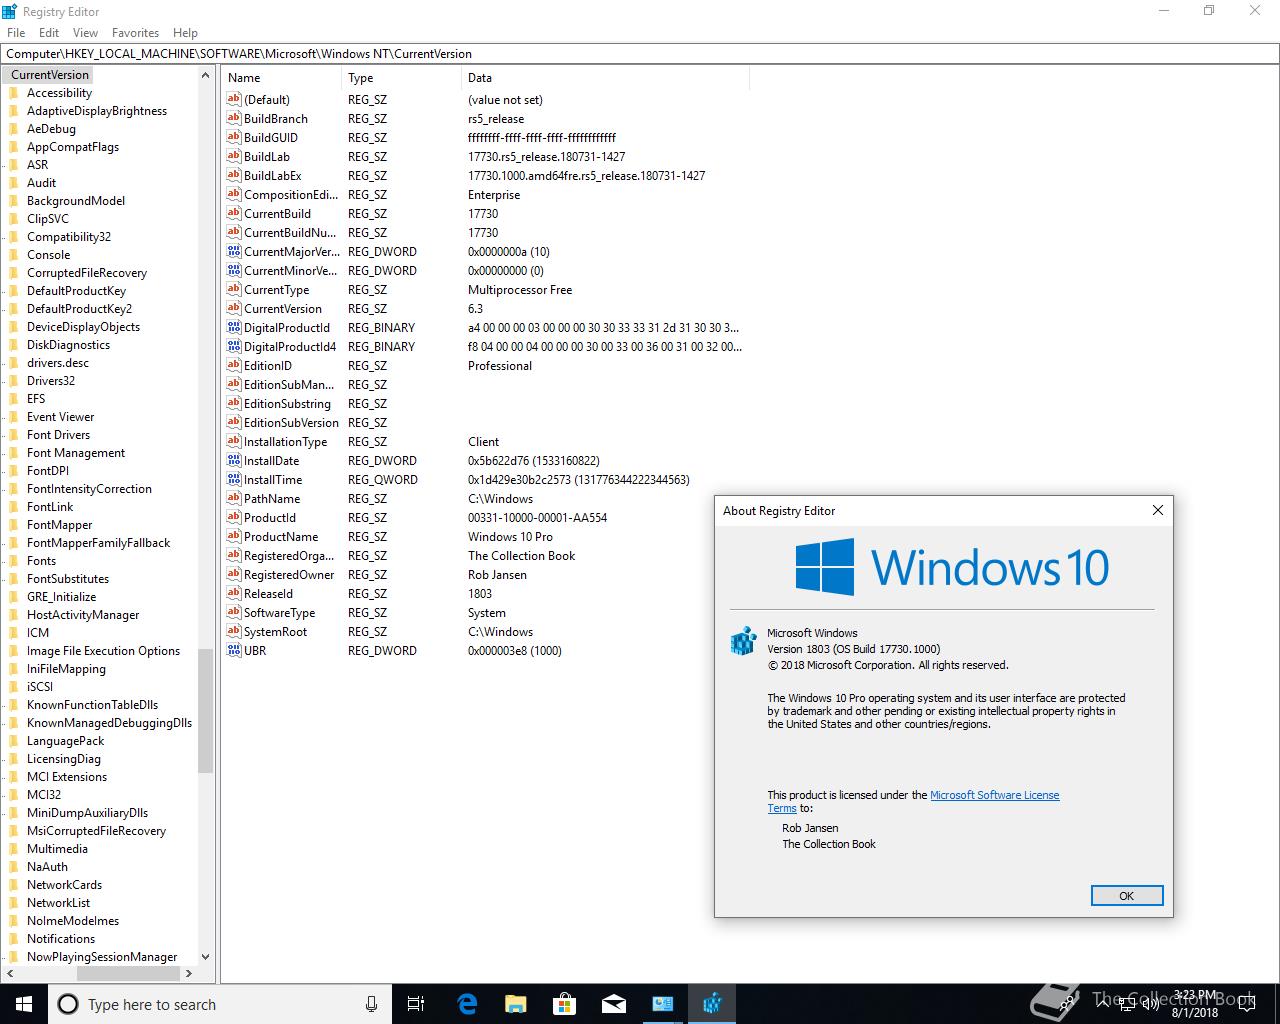Open the Mail app from the taskbar
Screen dimensions: 1280x1024
pos(614,1004)
